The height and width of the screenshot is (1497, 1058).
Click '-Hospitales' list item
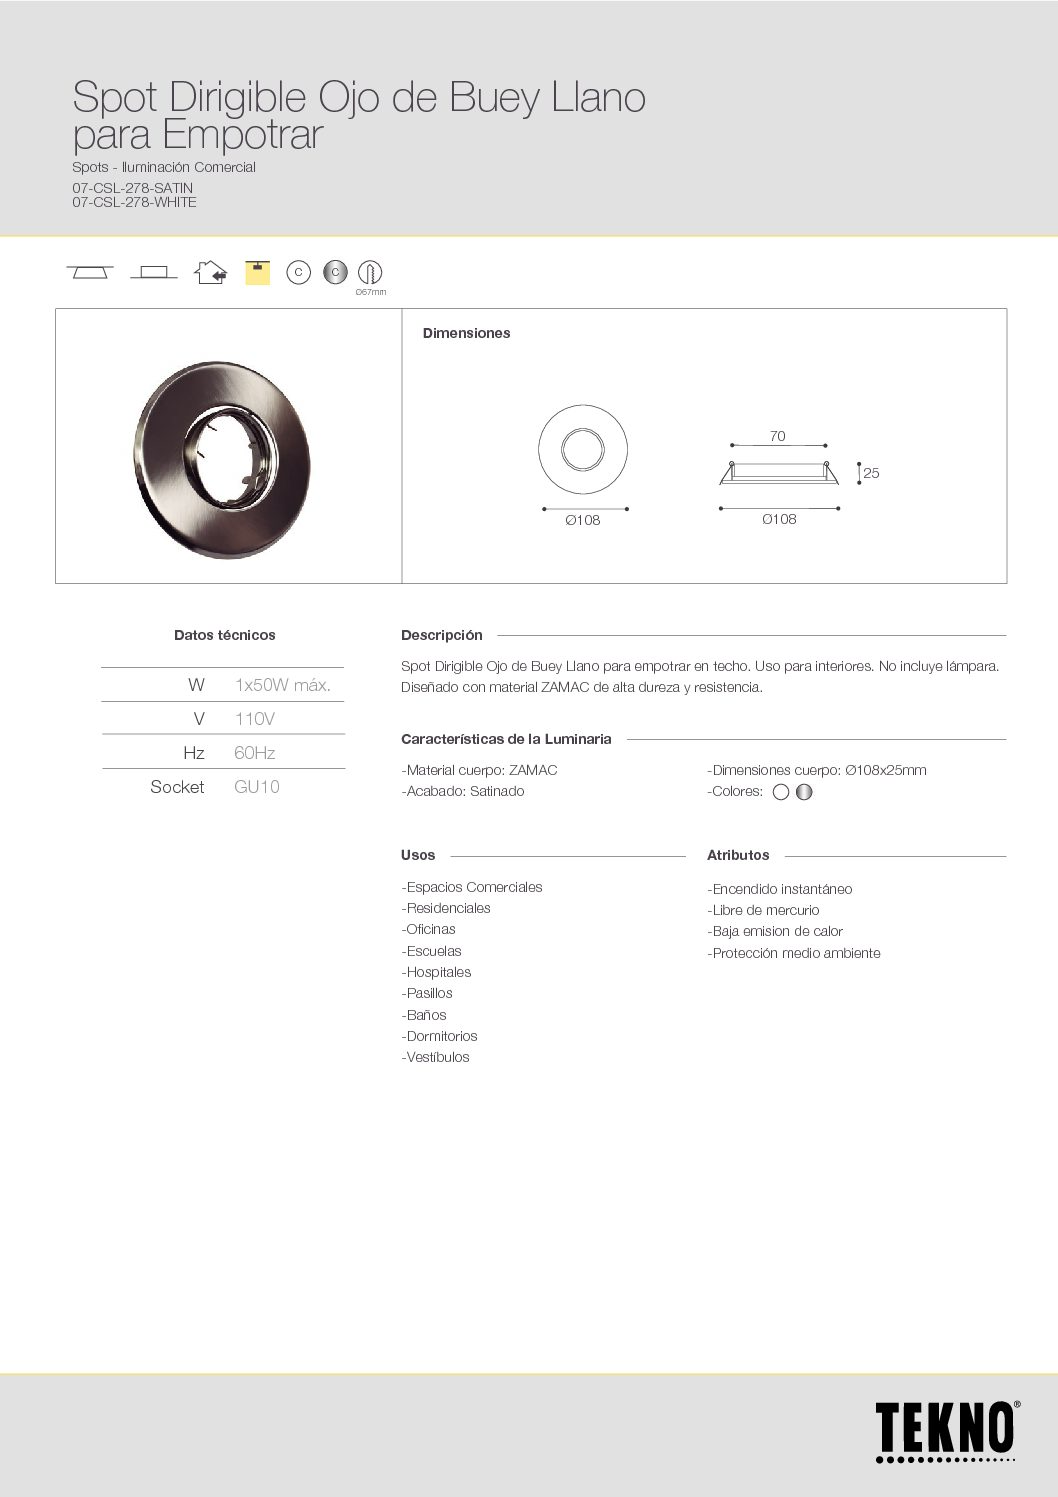(436, 972)
